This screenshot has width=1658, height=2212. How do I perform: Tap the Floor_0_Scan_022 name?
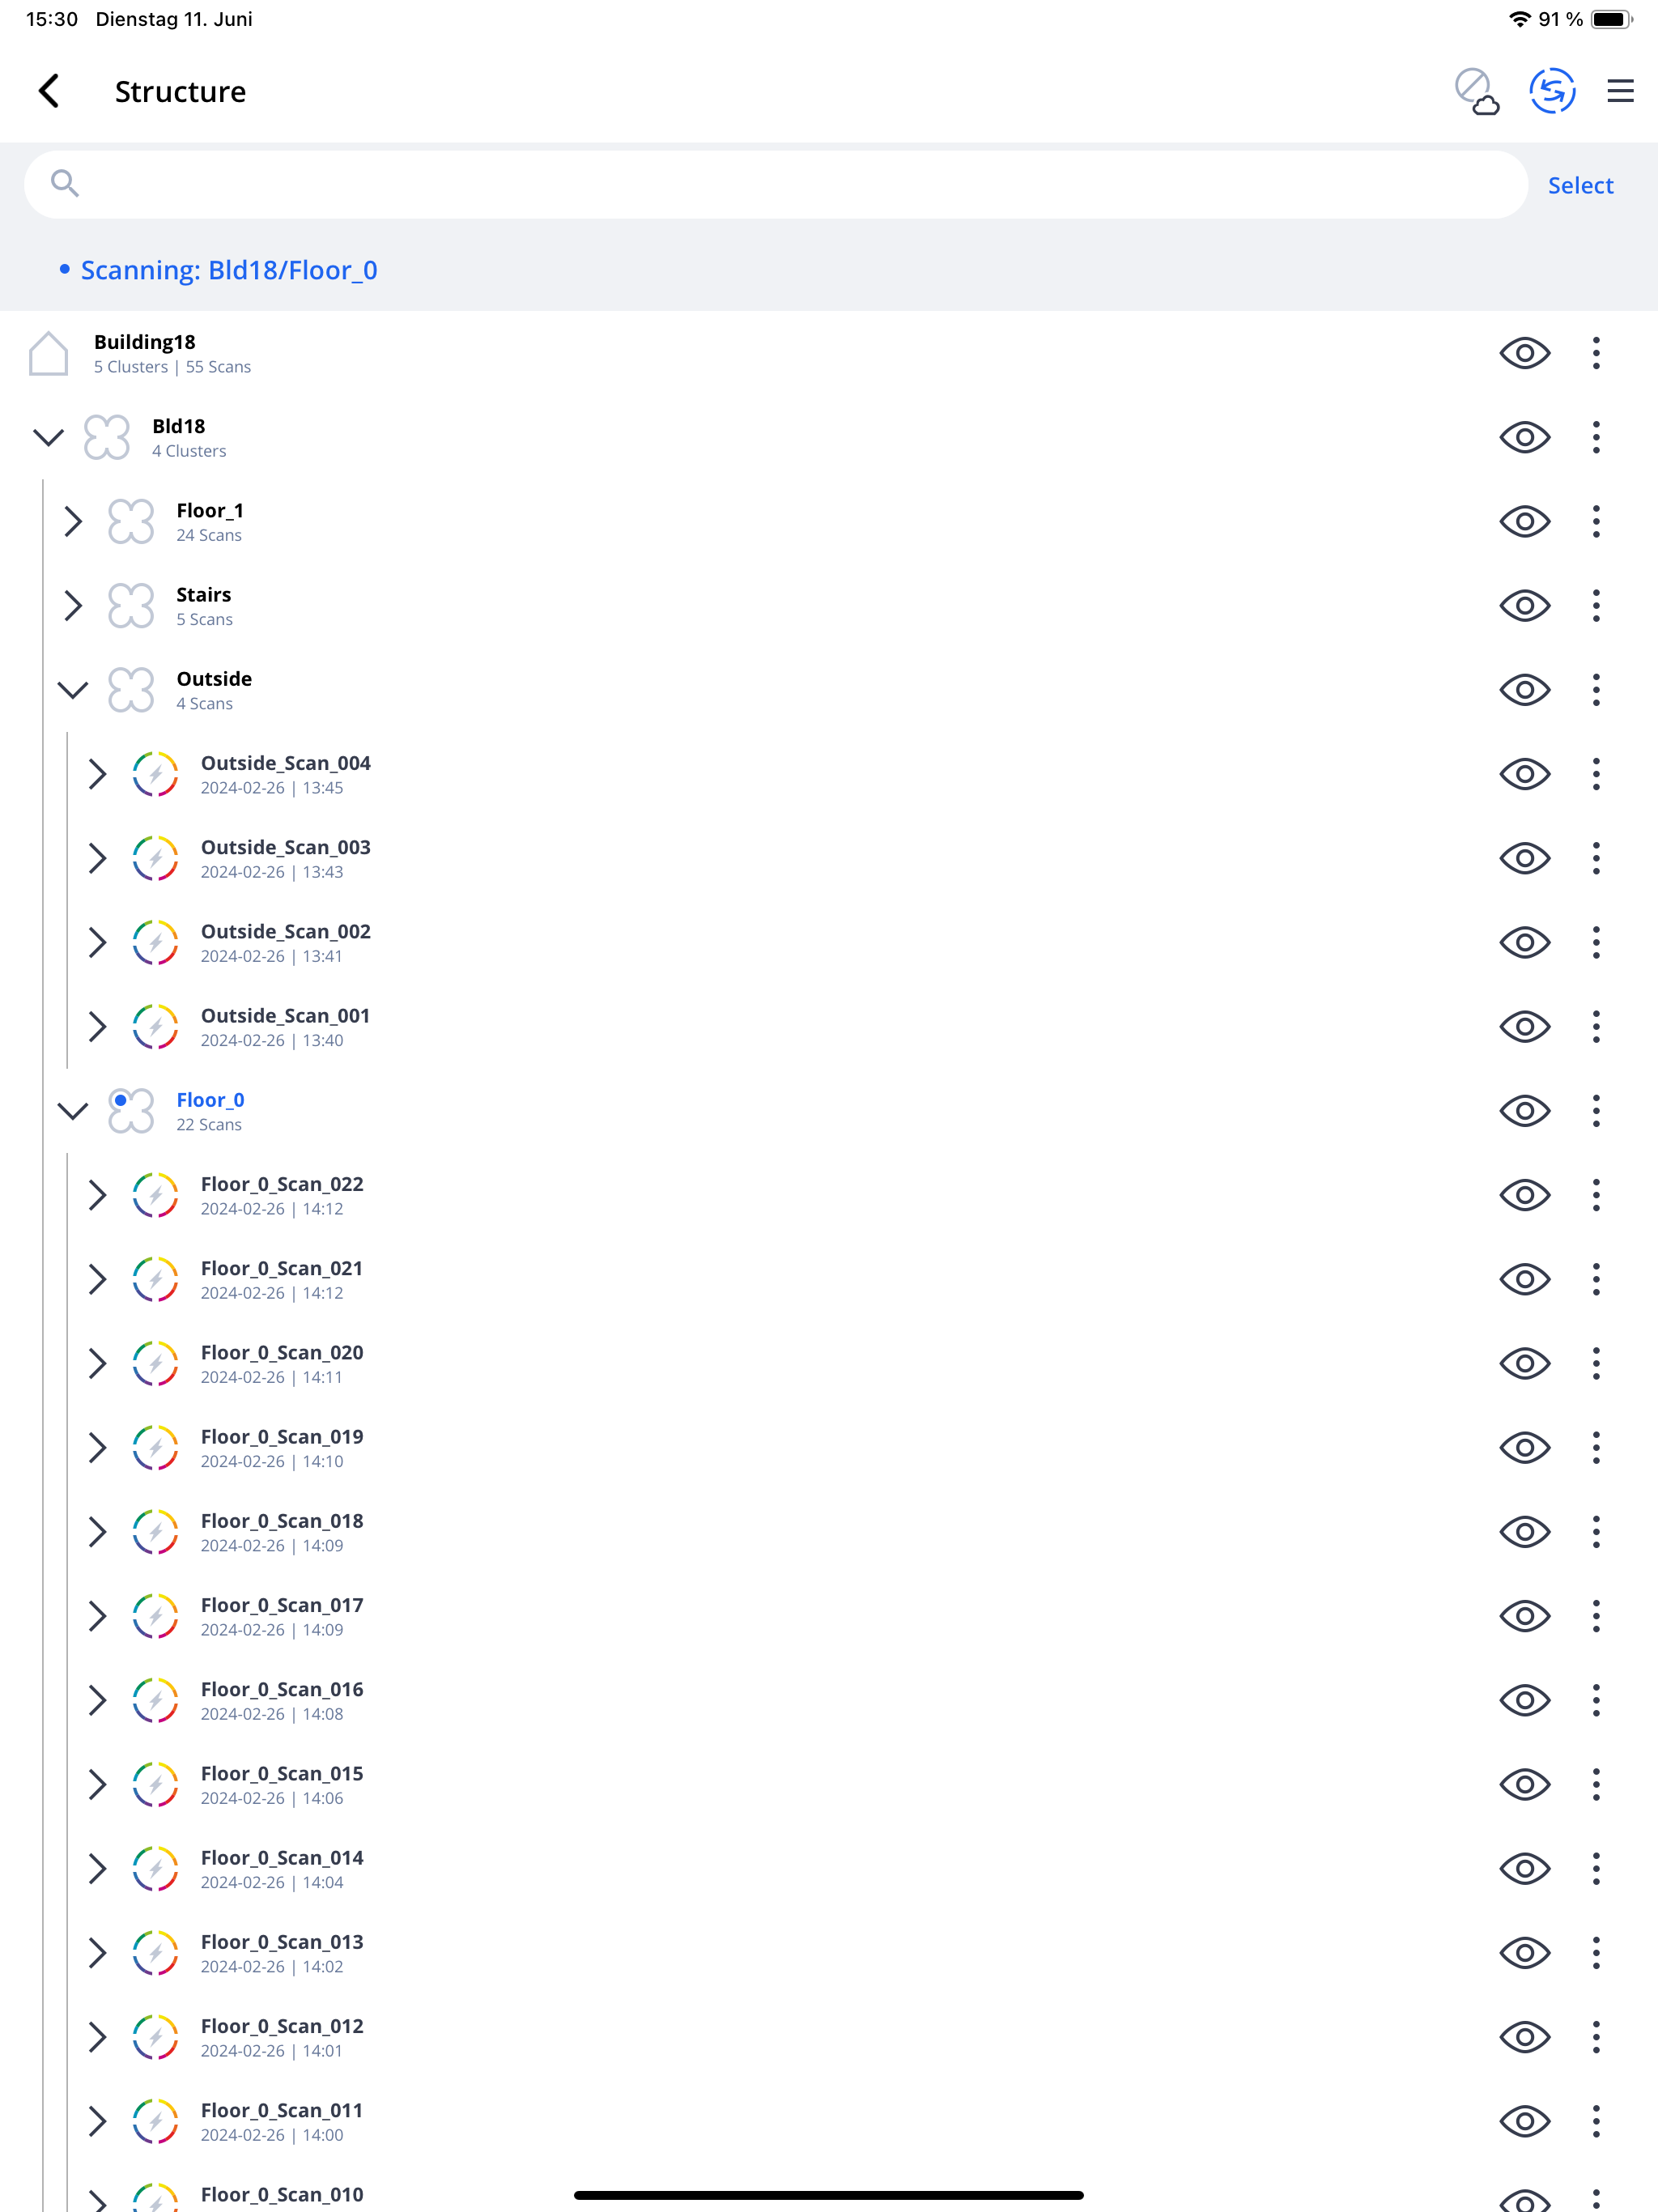click(x=282, y=1184)
